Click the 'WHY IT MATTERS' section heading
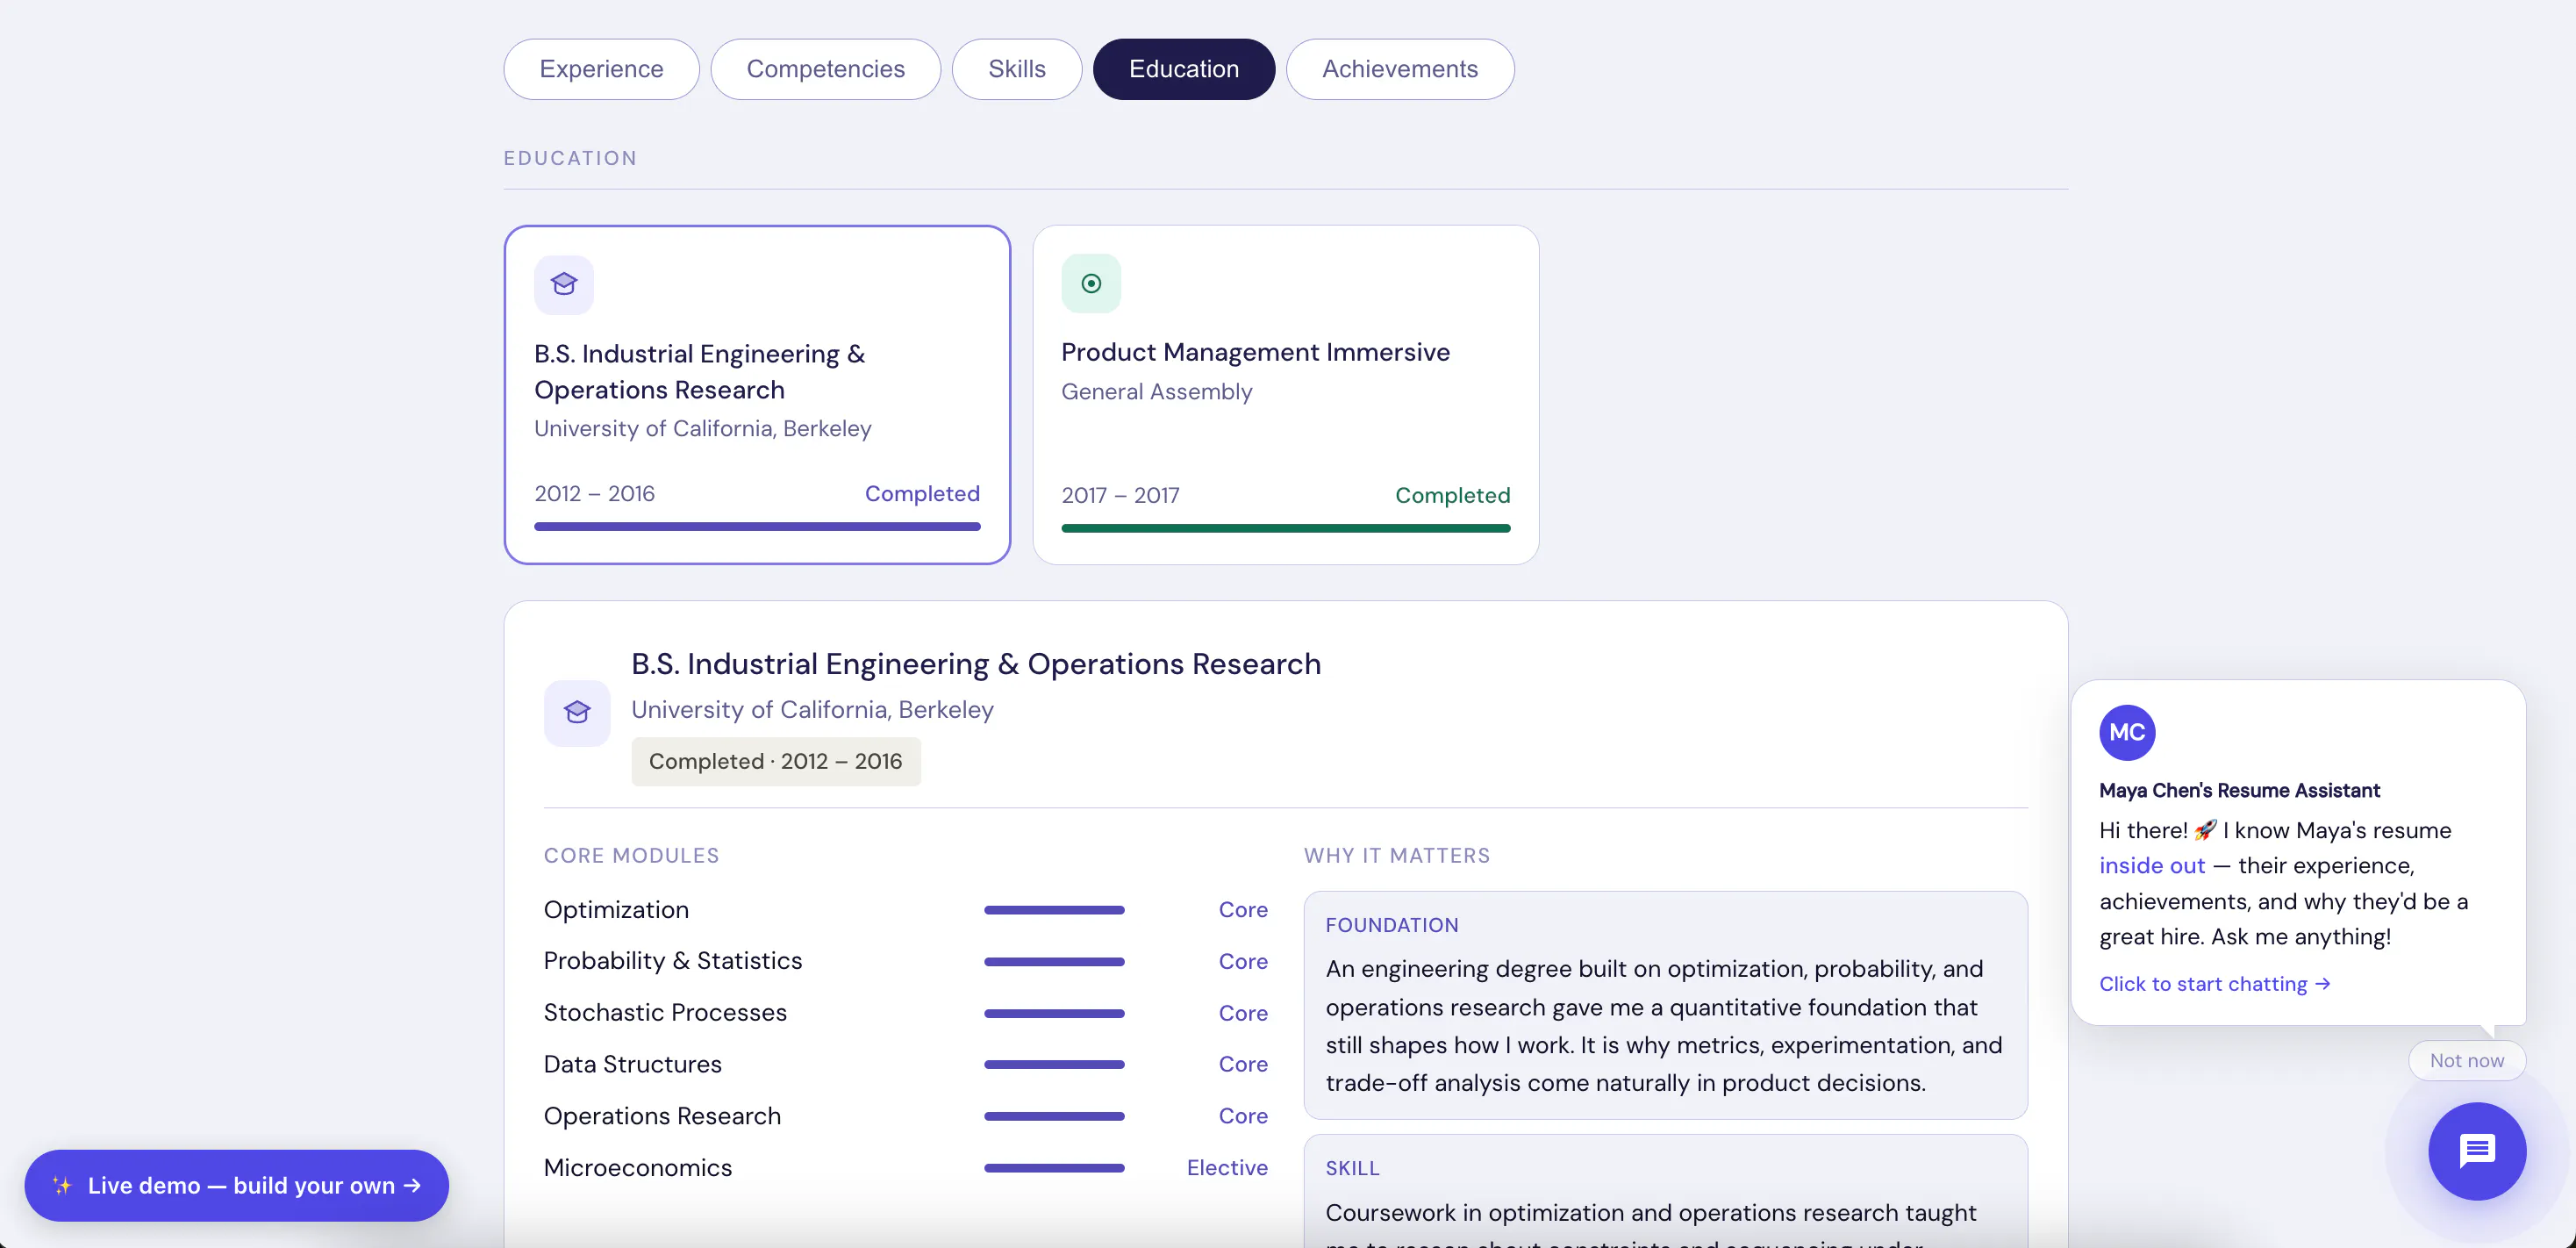 1396,856
